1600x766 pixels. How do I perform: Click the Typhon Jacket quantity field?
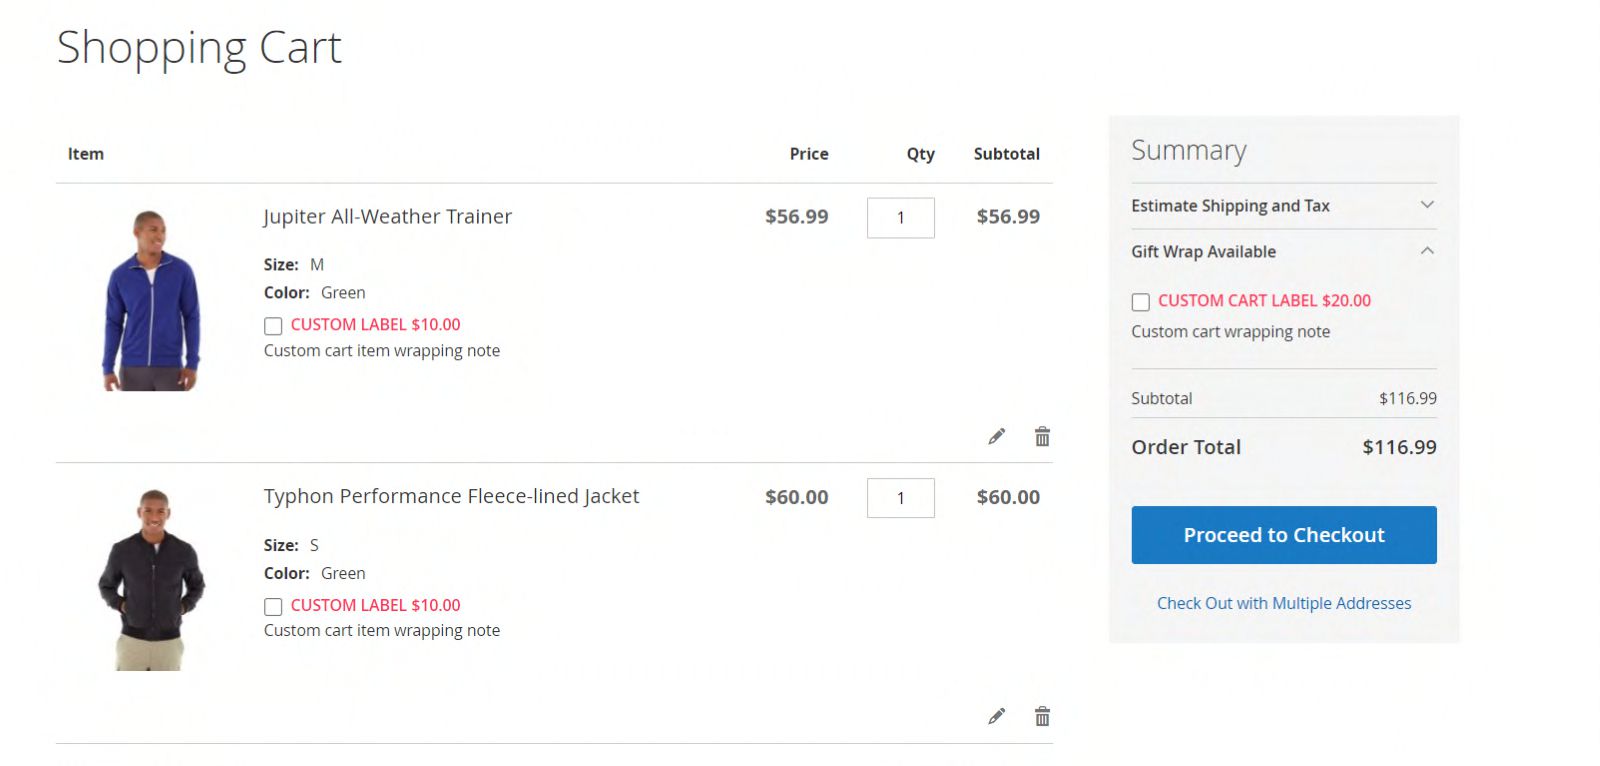(x=900, y=498)
